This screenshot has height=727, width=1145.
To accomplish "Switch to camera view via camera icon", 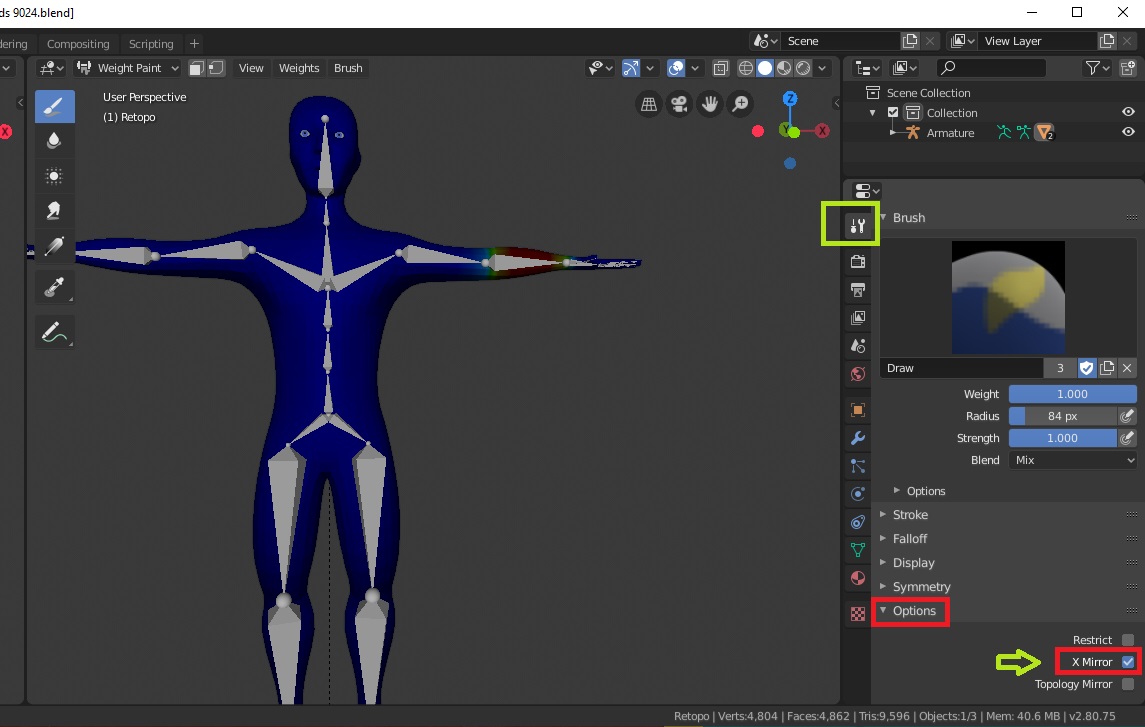I will (x=679, y=103).
